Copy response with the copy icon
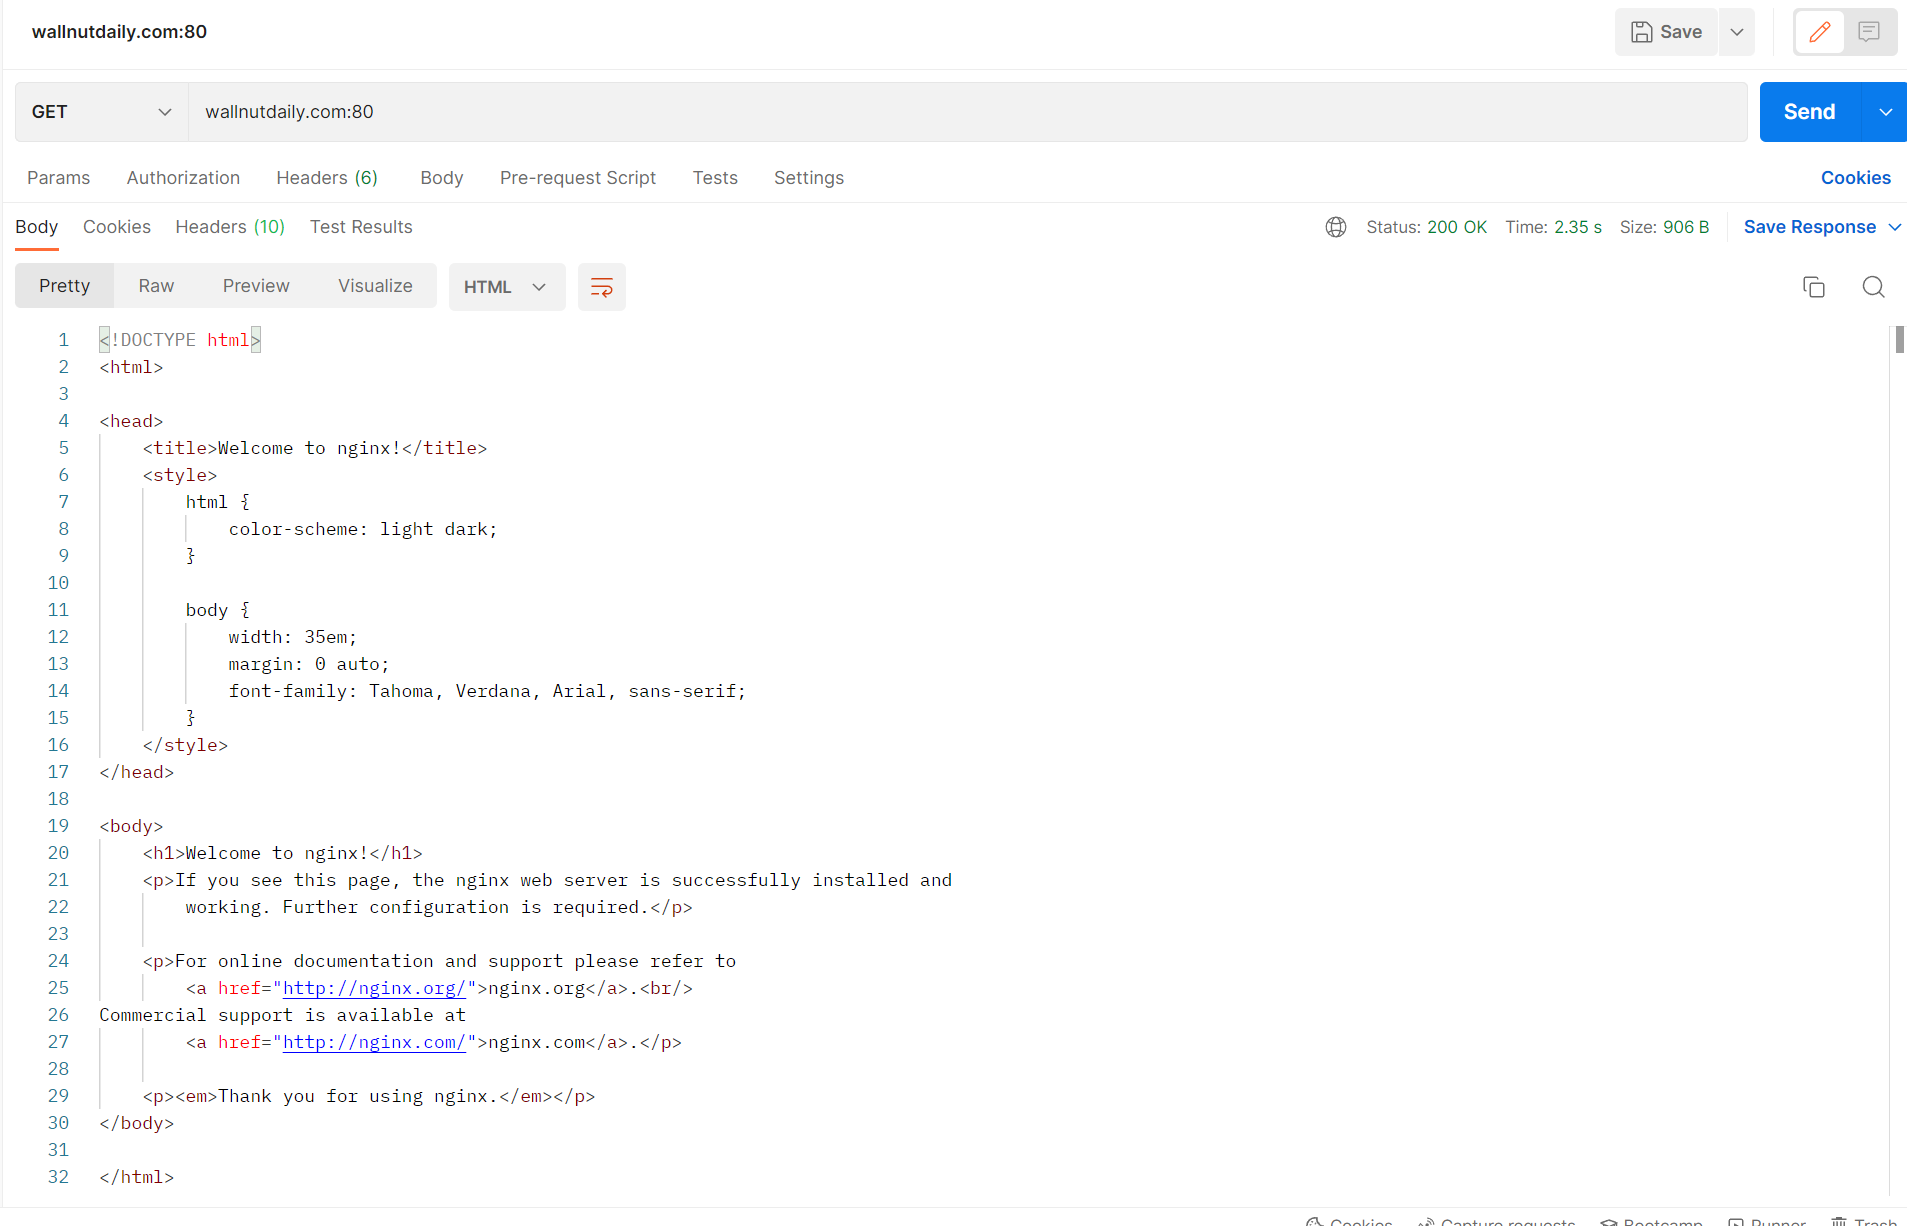Screen dimensions: 1907x1226 [1814, 287]
